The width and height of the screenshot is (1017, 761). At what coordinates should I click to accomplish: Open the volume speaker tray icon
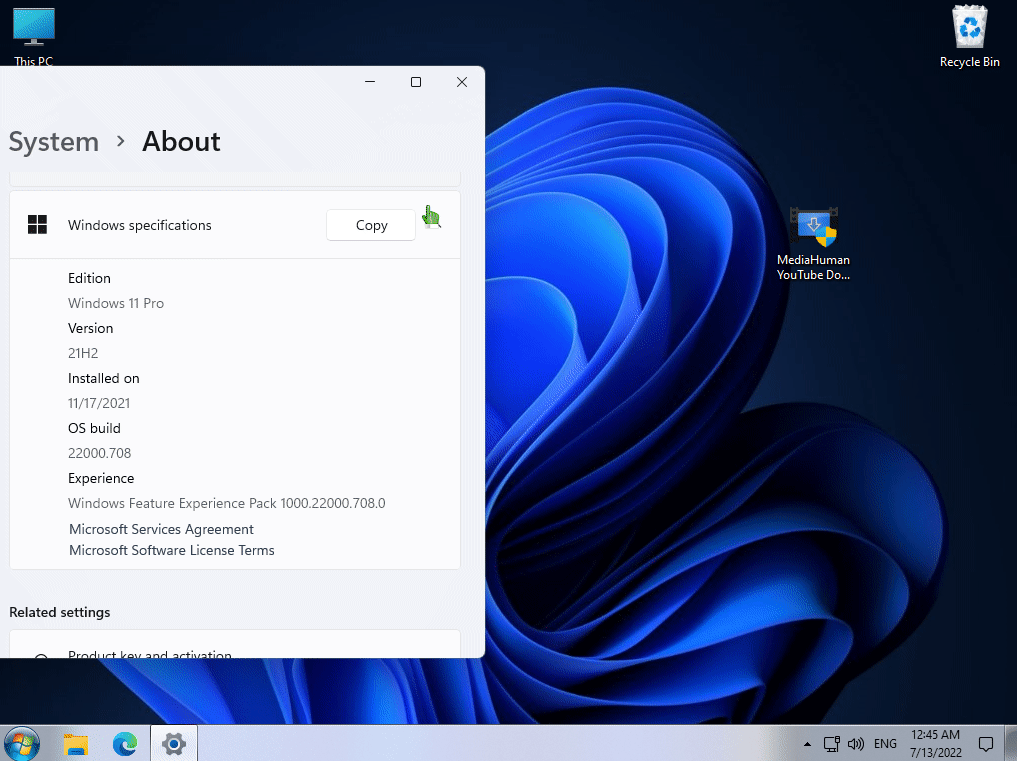click(x=855, y=744)
